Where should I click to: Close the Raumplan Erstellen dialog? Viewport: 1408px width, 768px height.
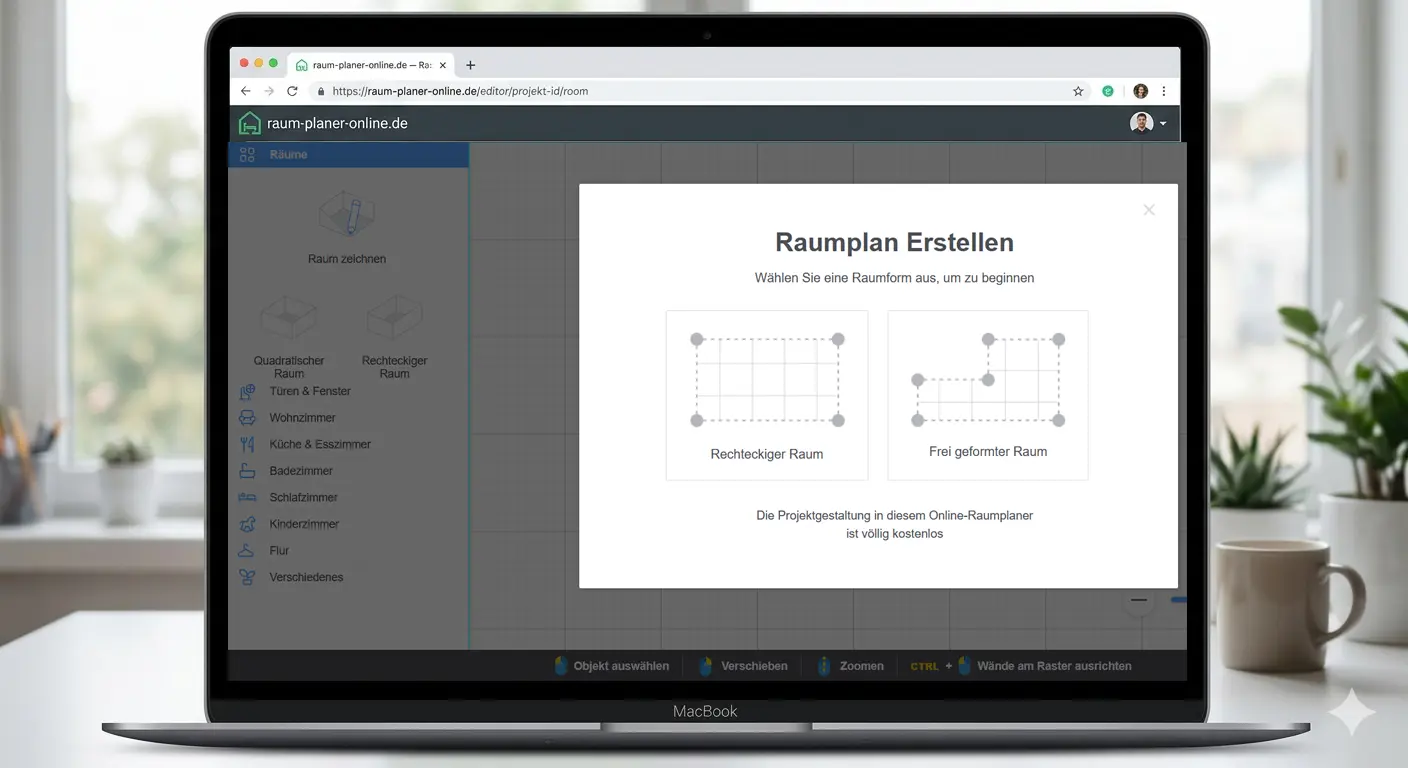(1149, 210)
